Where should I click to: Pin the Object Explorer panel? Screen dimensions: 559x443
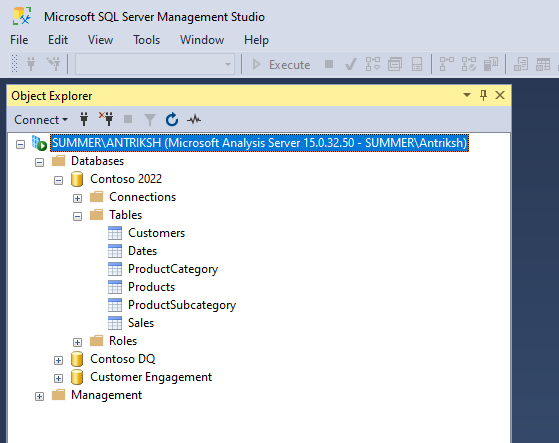(x=483, y=95)
